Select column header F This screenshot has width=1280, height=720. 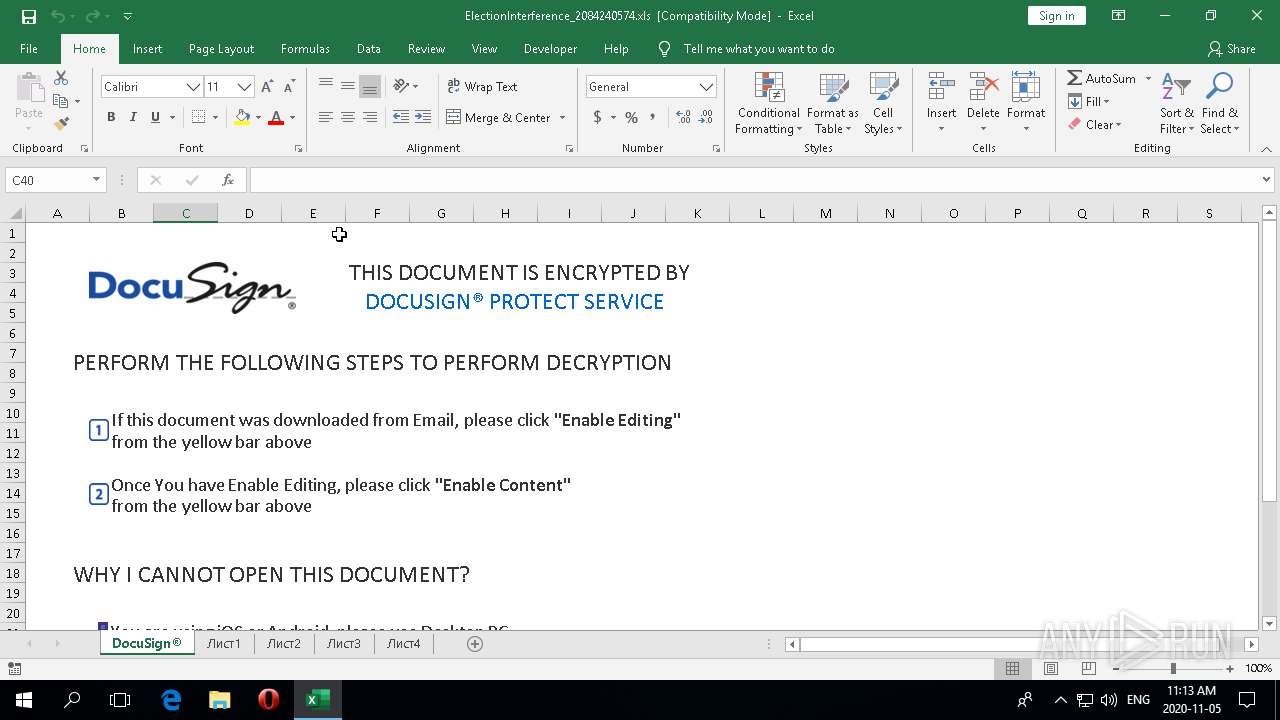click(377, 213)
